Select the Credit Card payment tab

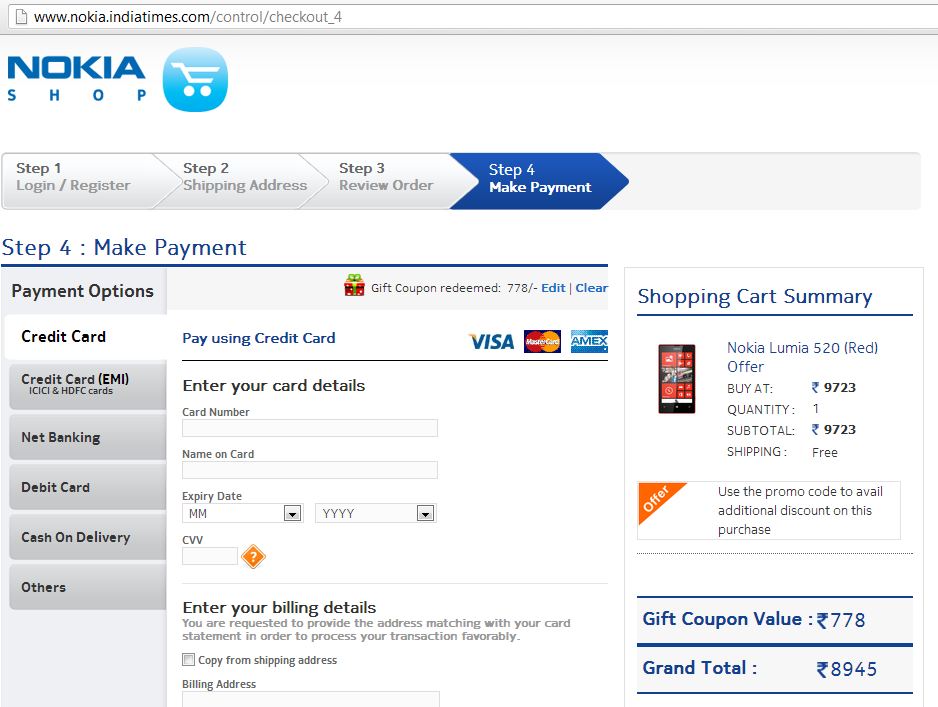click(x=86, y=337)
